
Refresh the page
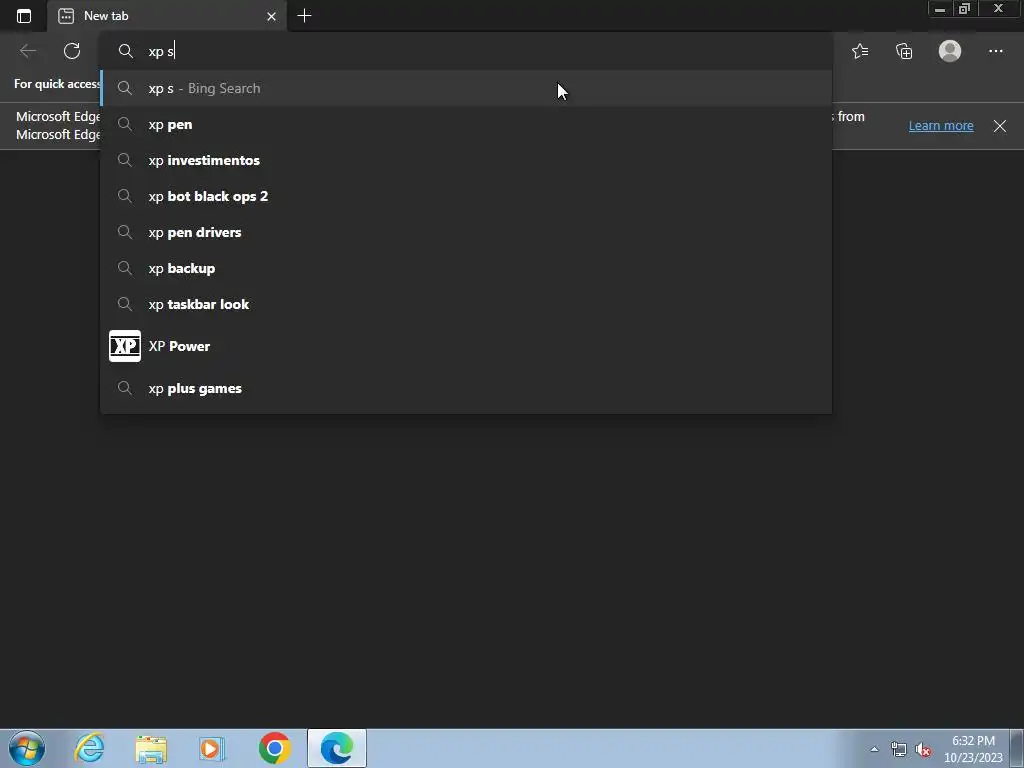(72, 51)
